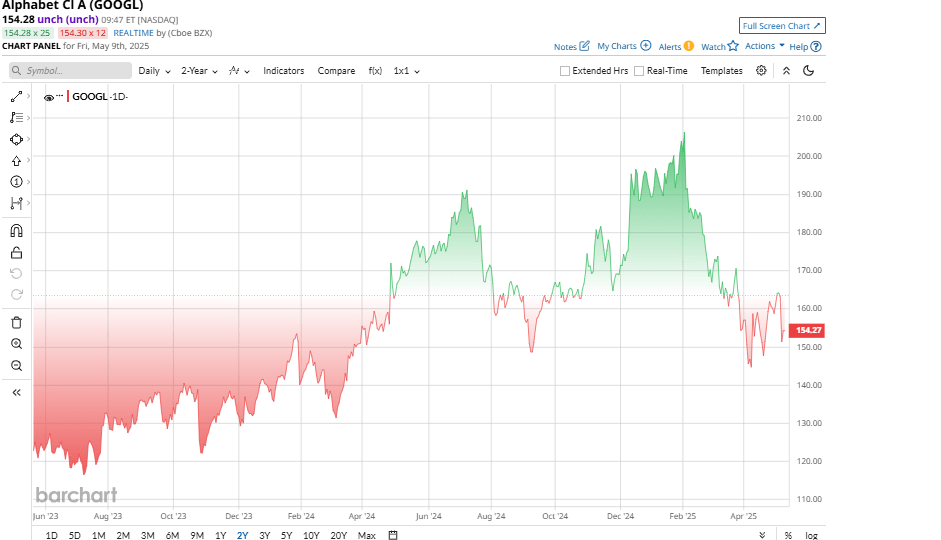Delete drawings with the trash icon
The image size is (941, 540).
[x=16, y=323]
